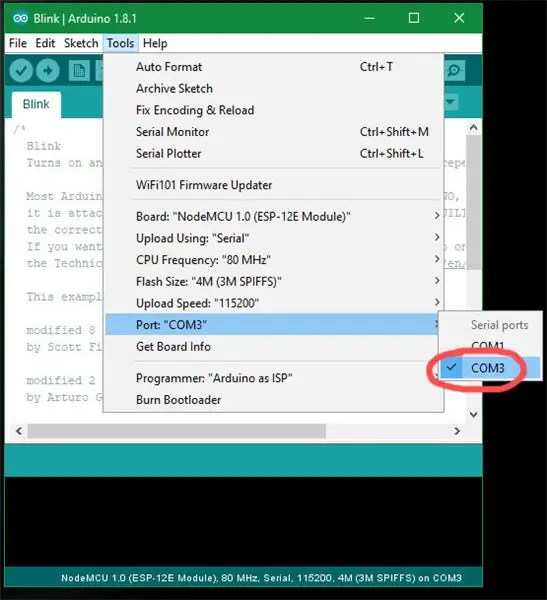Open the Edit menu
The width and height of the screenshot is (547, 600).
click(x=45, y=43)
